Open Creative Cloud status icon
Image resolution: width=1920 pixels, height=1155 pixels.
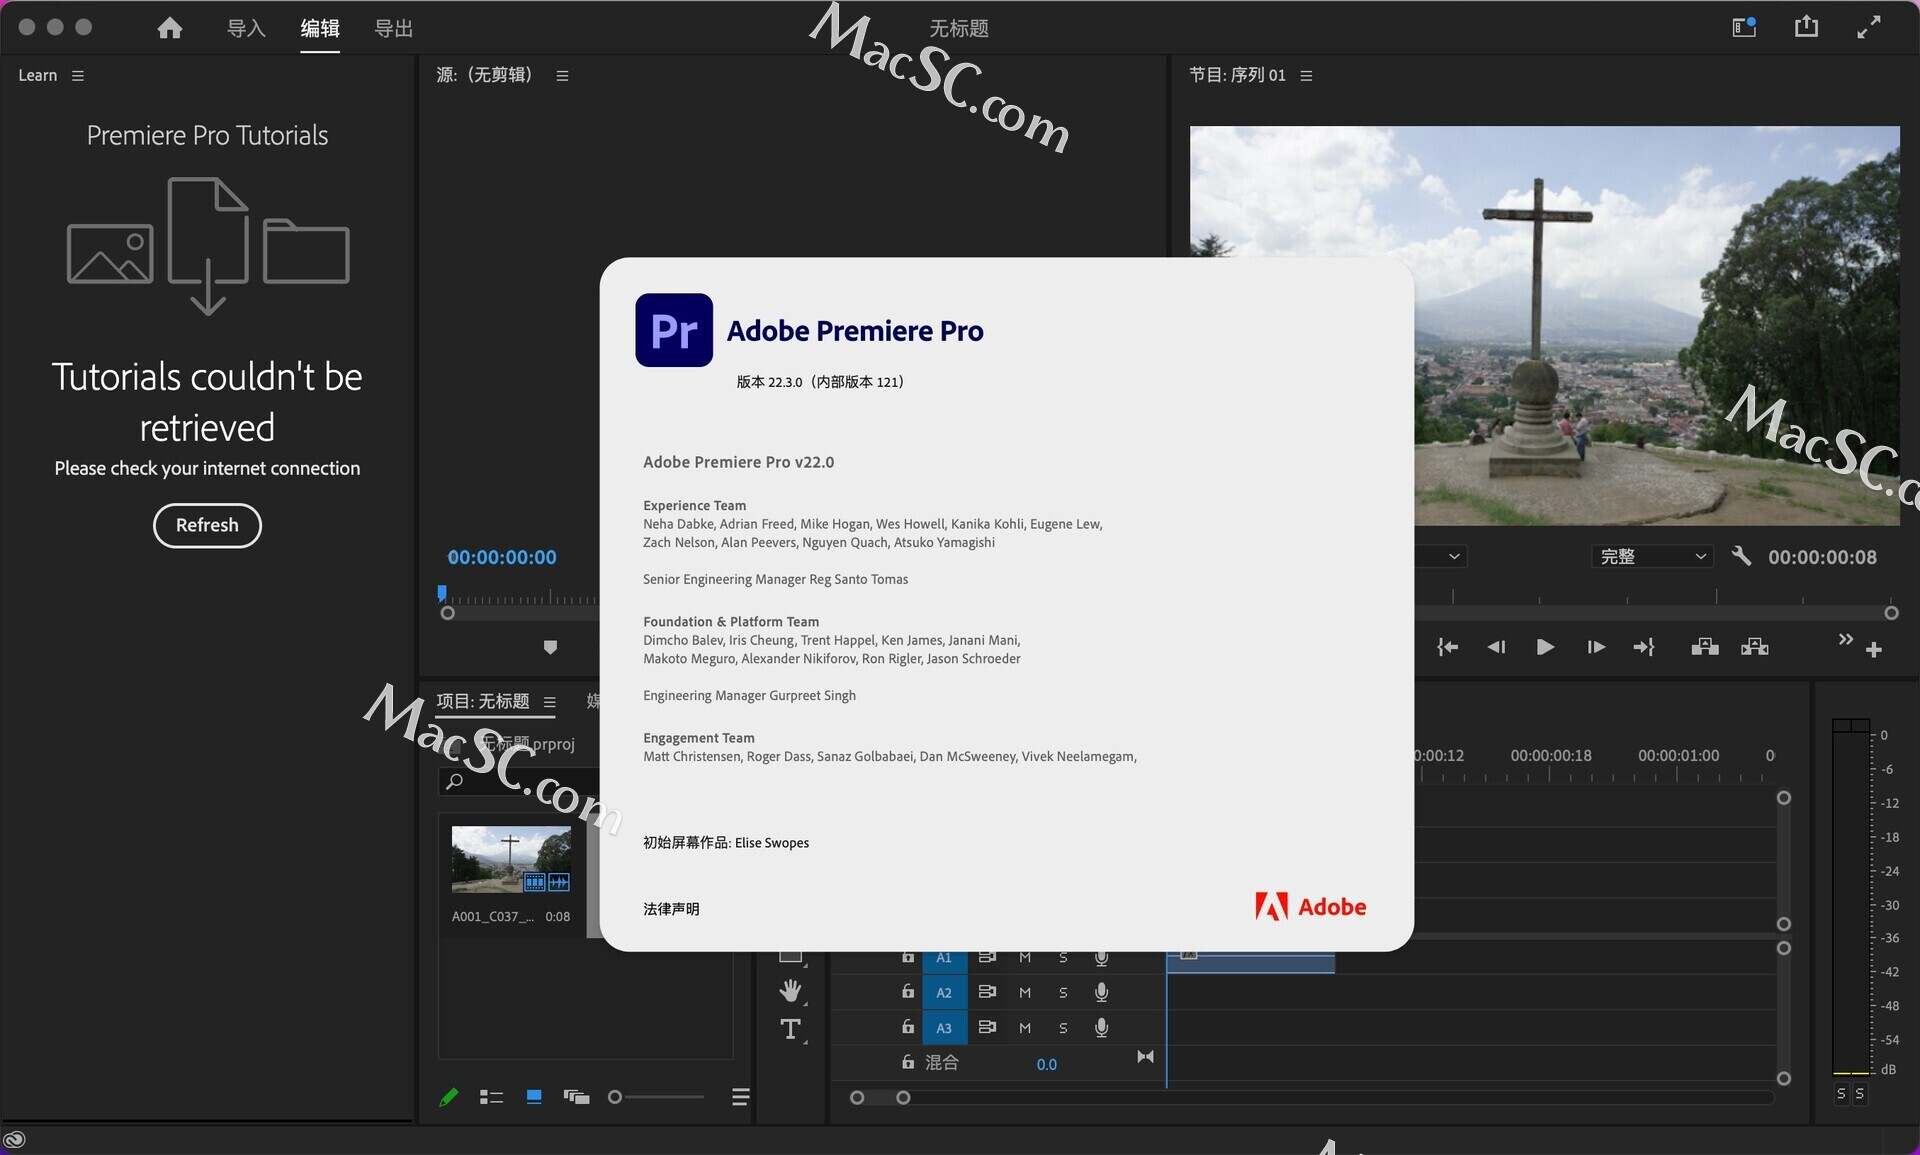point(14,1139)
